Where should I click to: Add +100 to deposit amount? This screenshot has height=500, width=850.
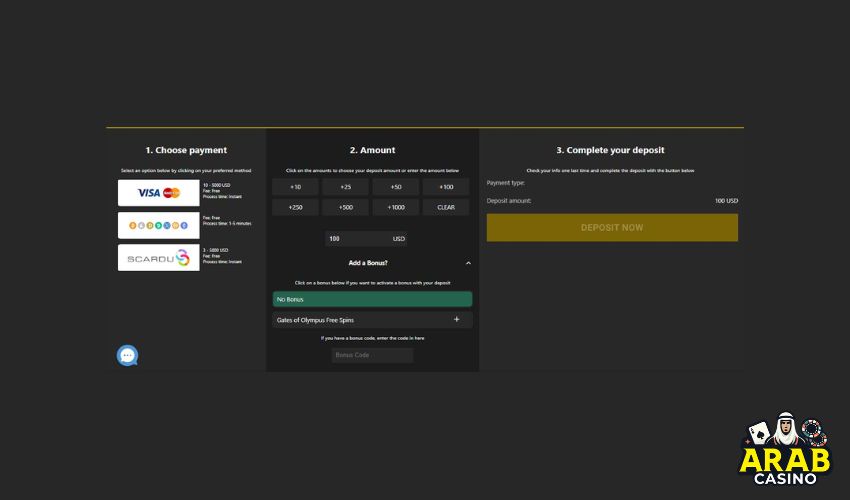(446, 187)
